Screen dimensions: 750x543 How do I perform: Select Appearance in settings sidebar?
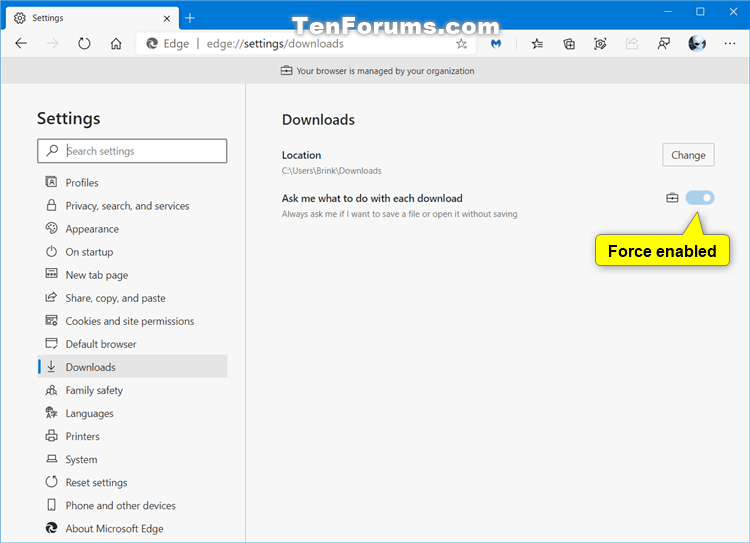[x=92, y=229]
